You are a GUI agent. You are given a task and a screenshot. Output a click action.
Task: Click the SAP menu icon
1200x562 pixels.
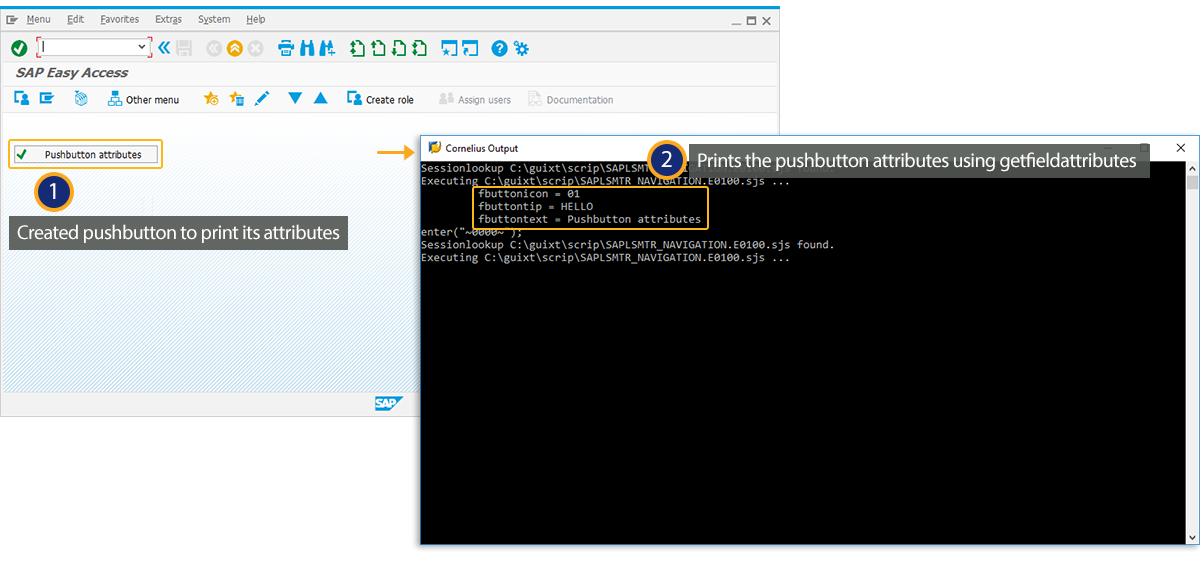(x=47, y=98)
